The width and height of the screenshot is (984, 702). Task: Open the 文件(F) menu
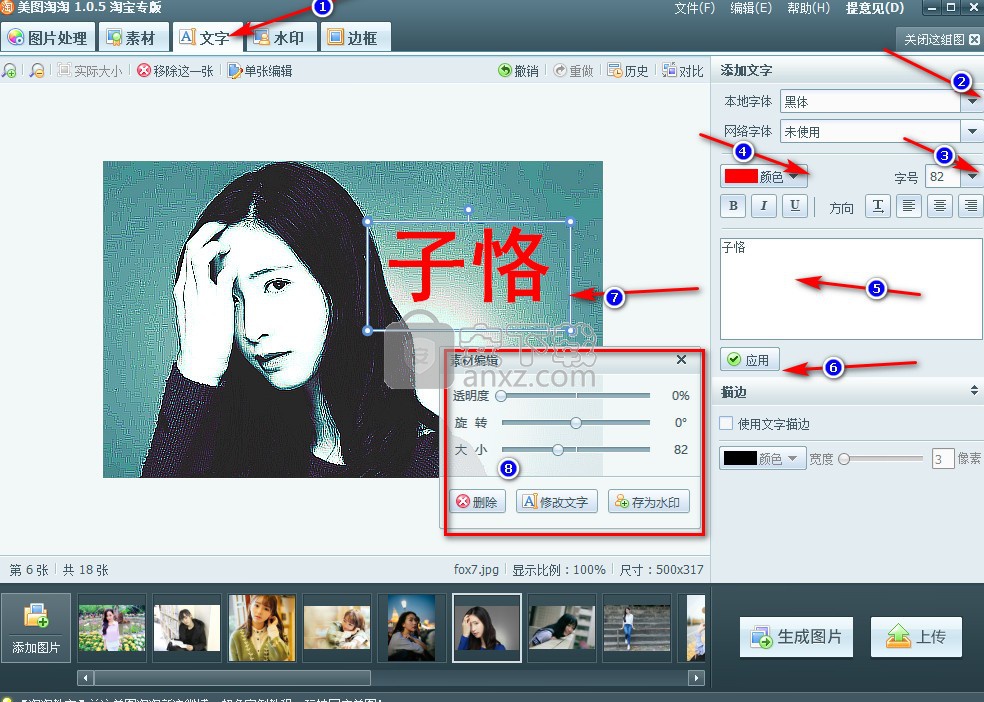pyautogui.click(x=694, y=8)
